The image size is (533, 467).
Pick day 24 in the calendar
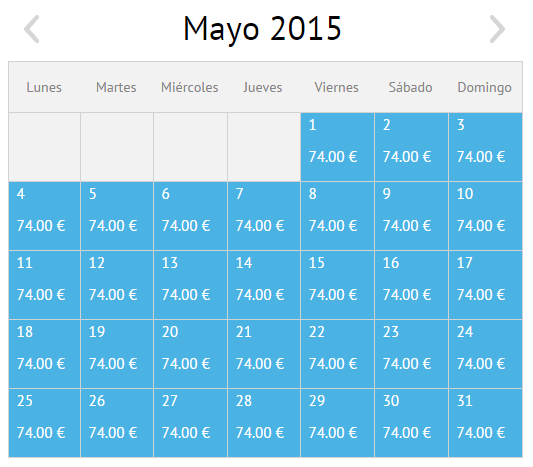click(486, 354)
